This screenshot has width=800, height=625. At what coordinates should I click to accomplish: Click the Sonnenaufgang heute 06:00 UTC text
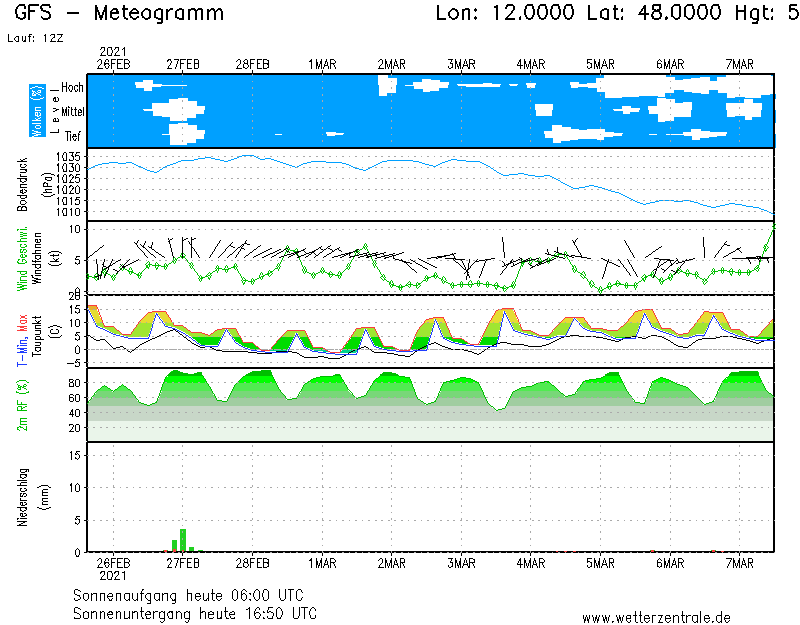187,594
